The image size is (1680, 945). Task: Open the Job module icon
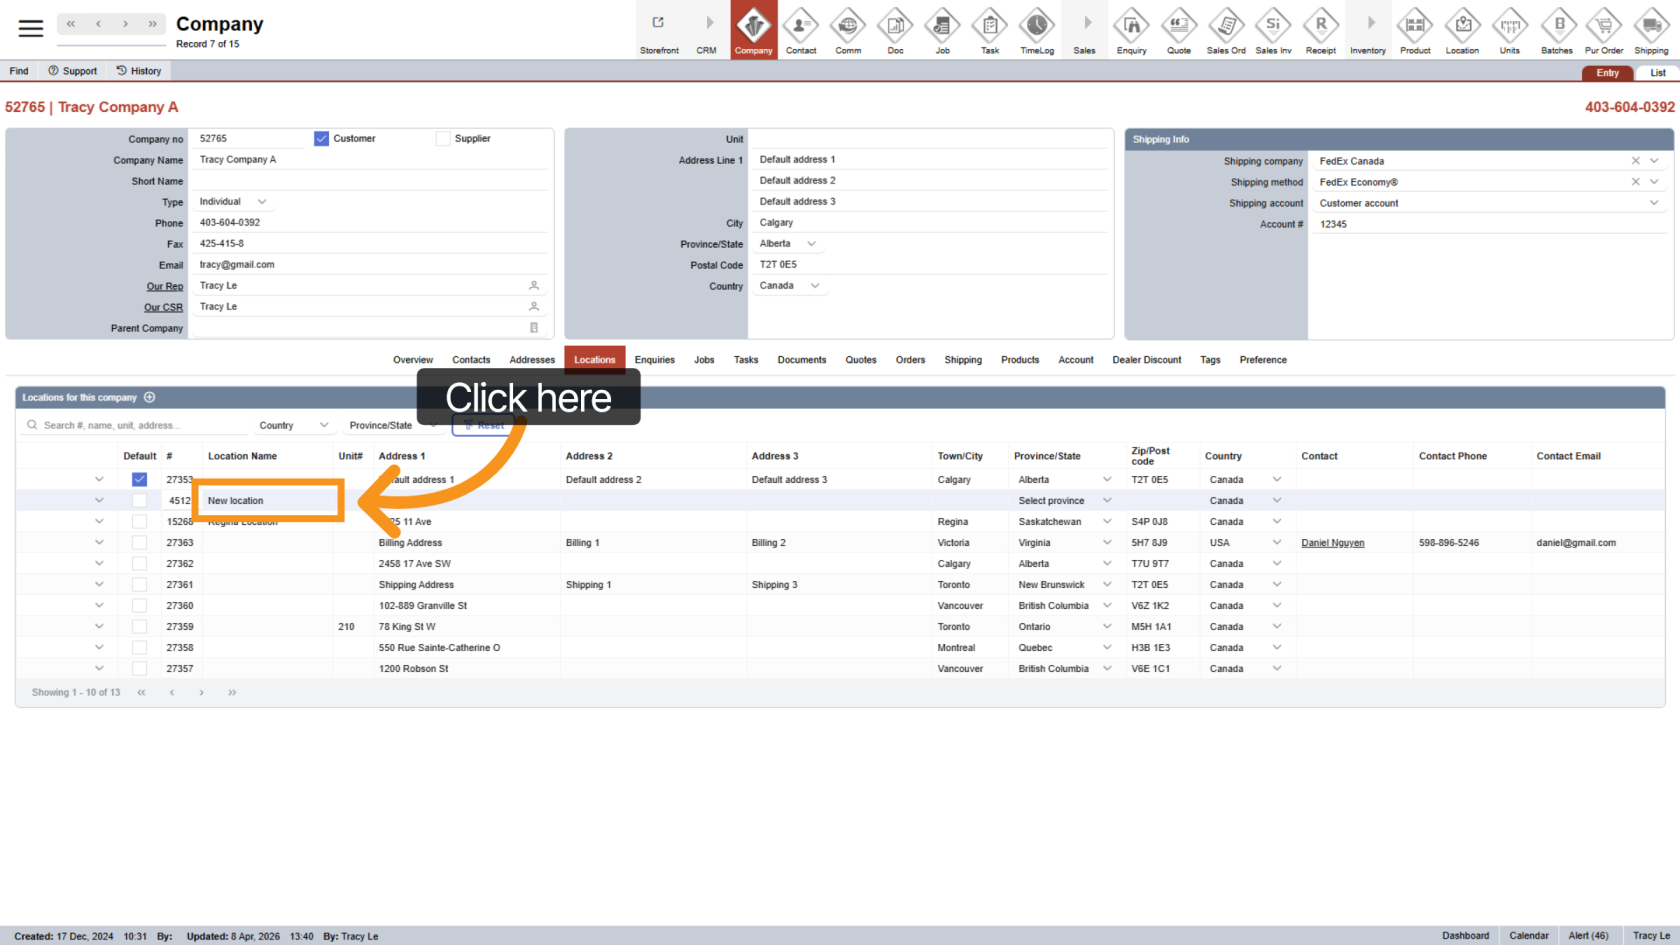pyautogui.click(x=943, y=30)
